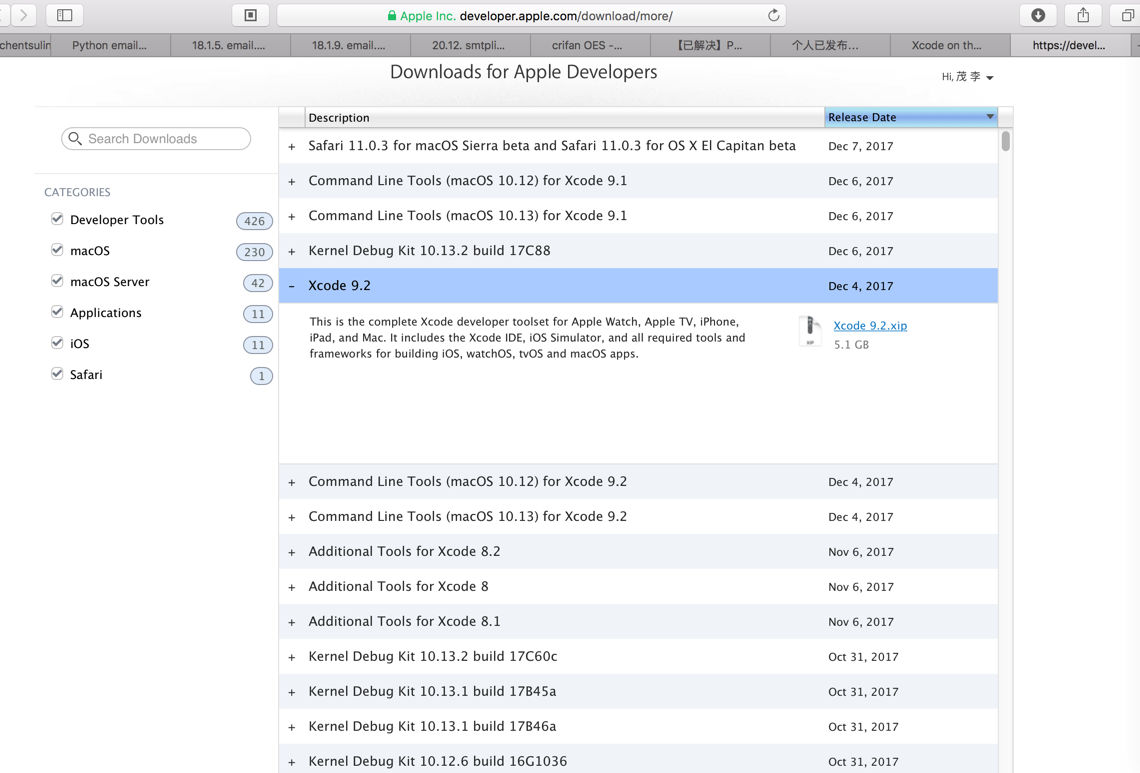Expand Kernel Debug Kit 10.13.2 build 17C88
Image resolution: width=1140 pixels, height=773 pixels.
pyautogui.click(x=292, y=252)
